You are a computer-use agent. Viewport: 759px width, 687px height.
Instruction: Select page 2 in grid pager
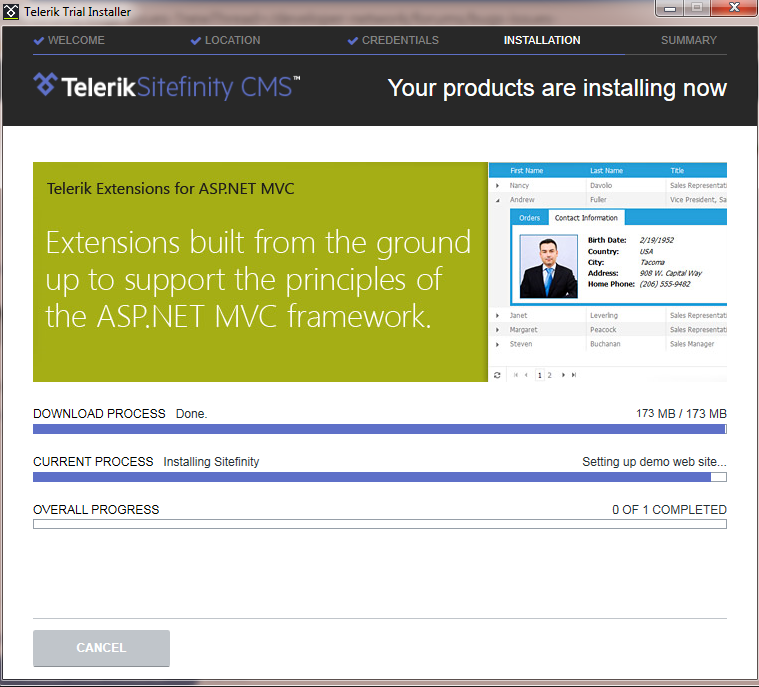pyautogui.click(x=549, y=375)
